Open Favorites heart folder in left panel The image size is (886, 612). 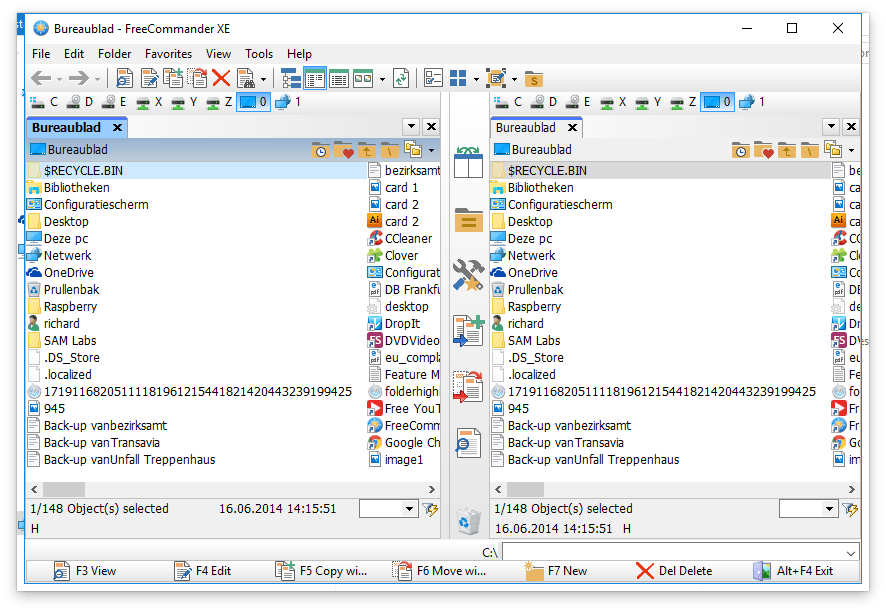click(344, 150)
